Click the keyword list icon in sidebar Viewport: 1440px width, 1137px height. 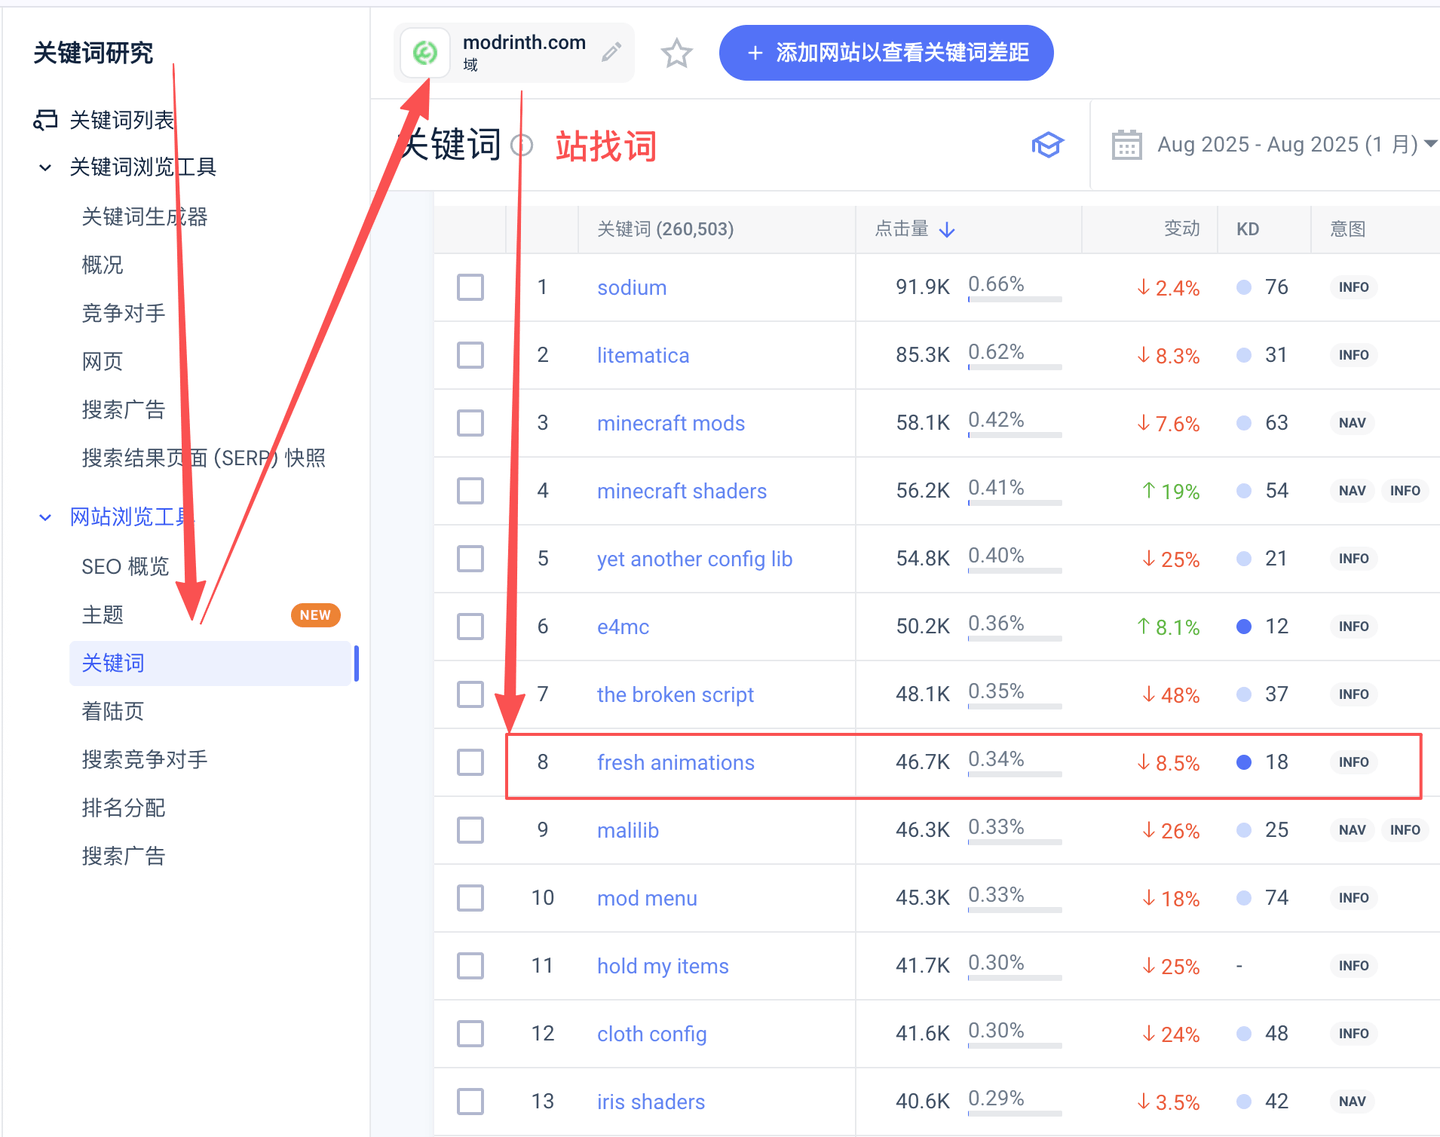point(45,120)
